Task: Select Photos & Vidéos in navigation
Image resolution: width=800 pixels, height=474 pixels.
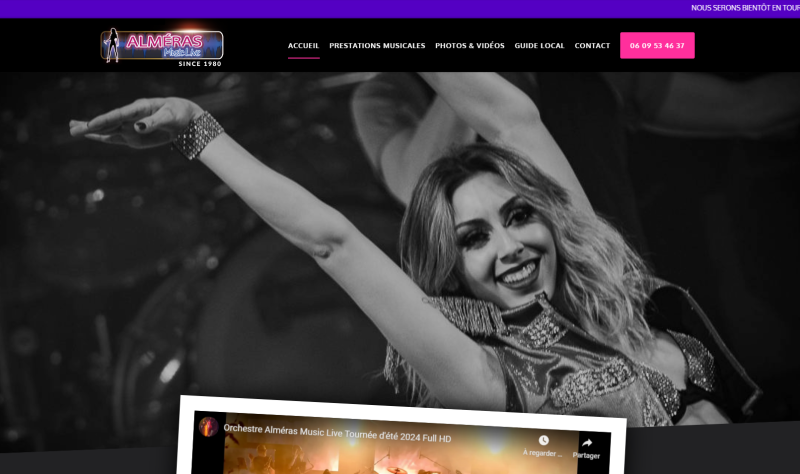Action: click(469, 46)
